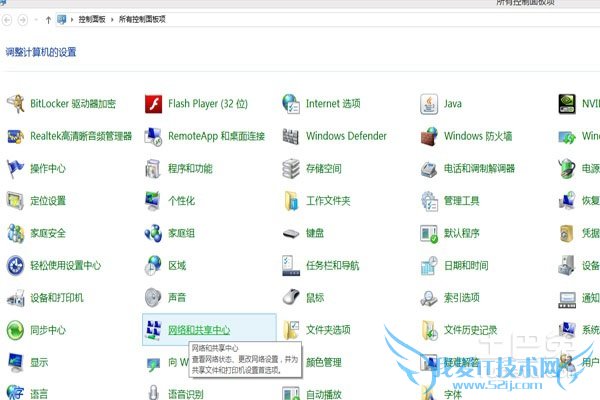The height and width of the screenshot is (400, 600).
Task: Open the 鼠标 icon
Action: [x=291, y=297]
